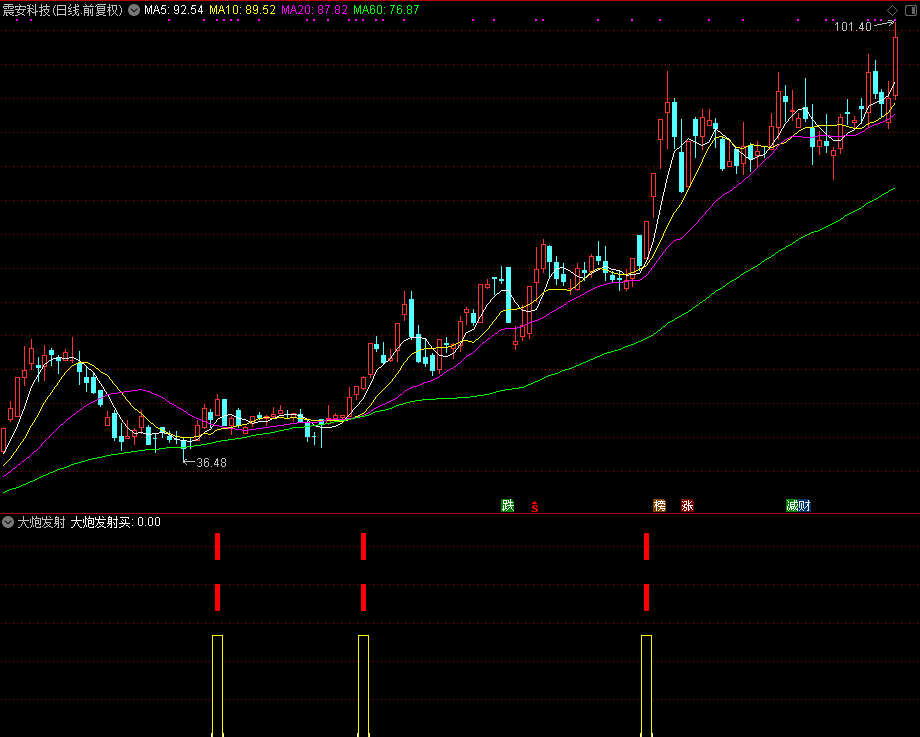Click the 36.48 low price label
Screen dimensions: 920x737
[x=211, y=462]
